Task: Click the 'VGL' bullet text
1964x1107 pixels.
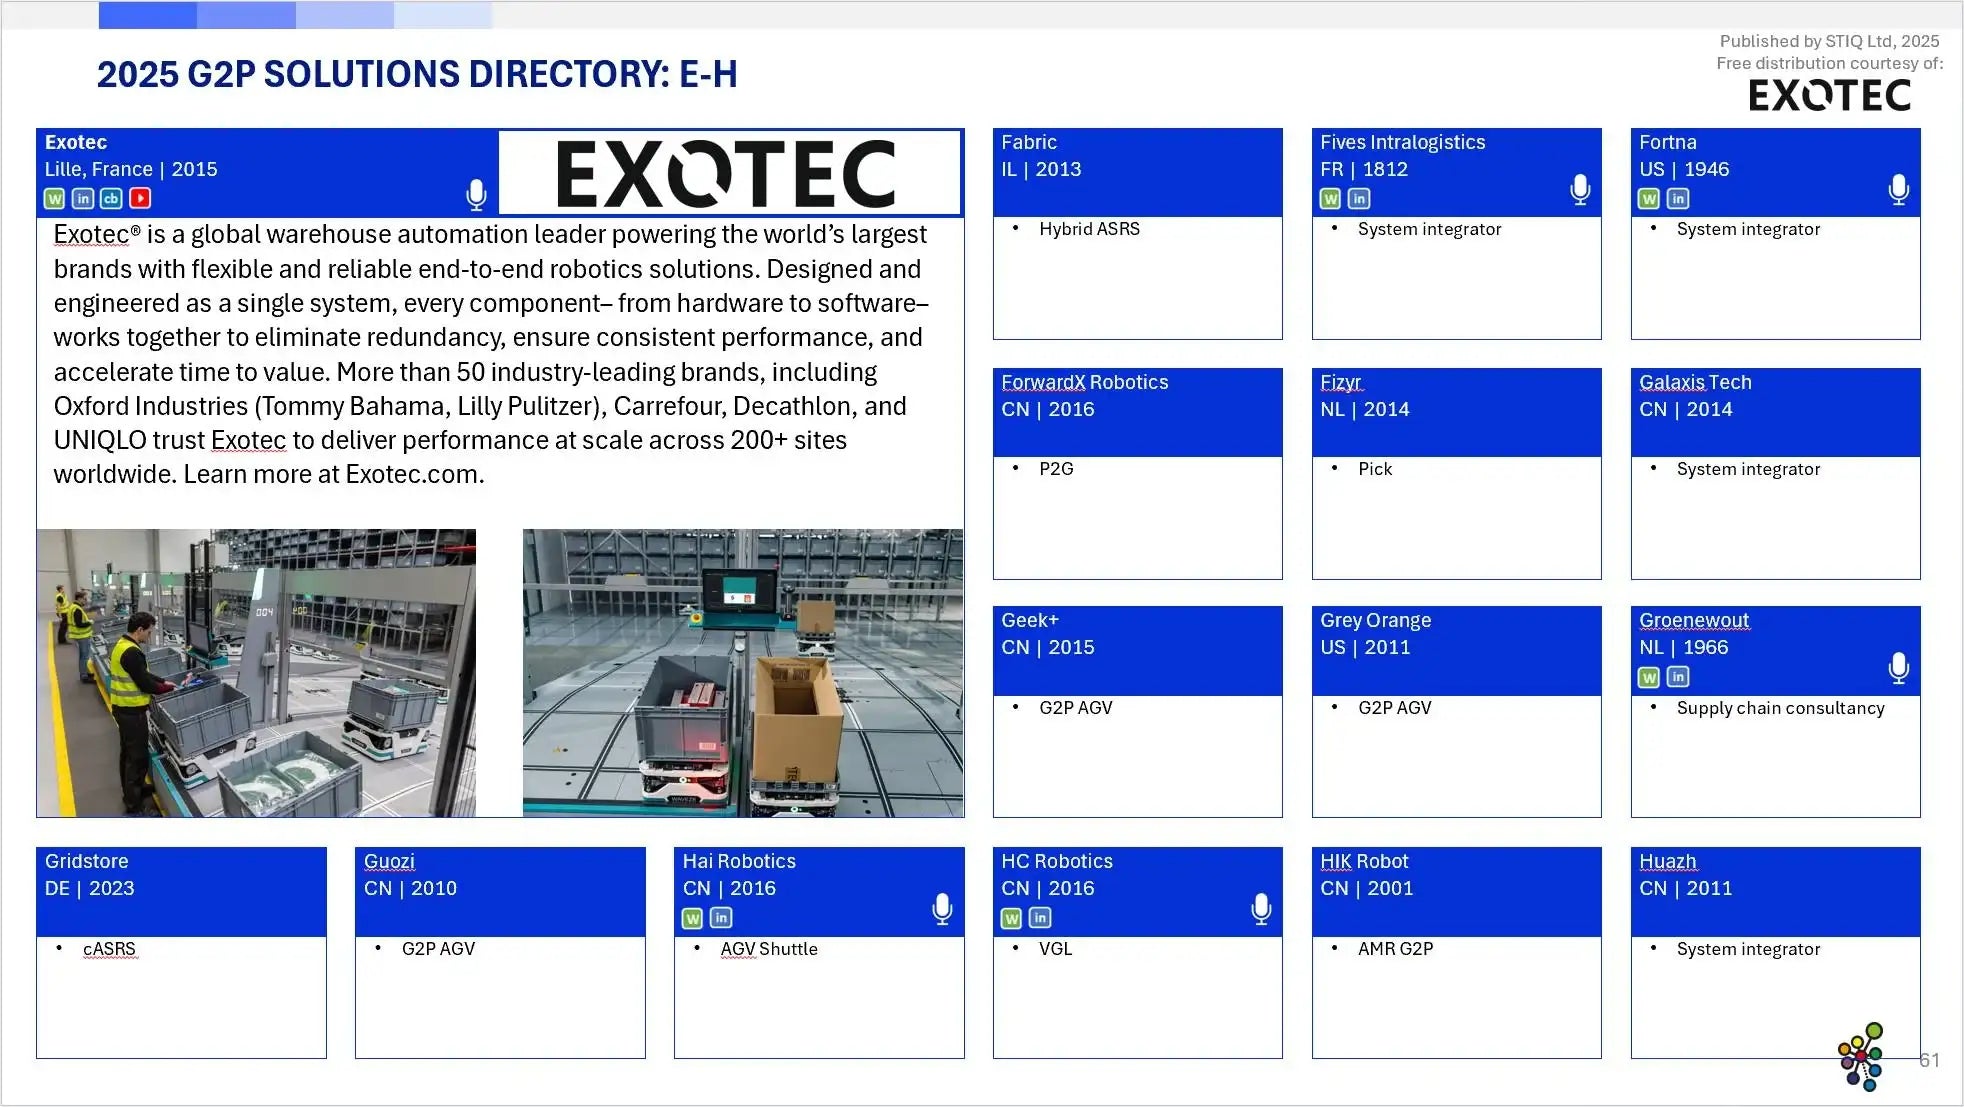Action: tap(1055, 949)
